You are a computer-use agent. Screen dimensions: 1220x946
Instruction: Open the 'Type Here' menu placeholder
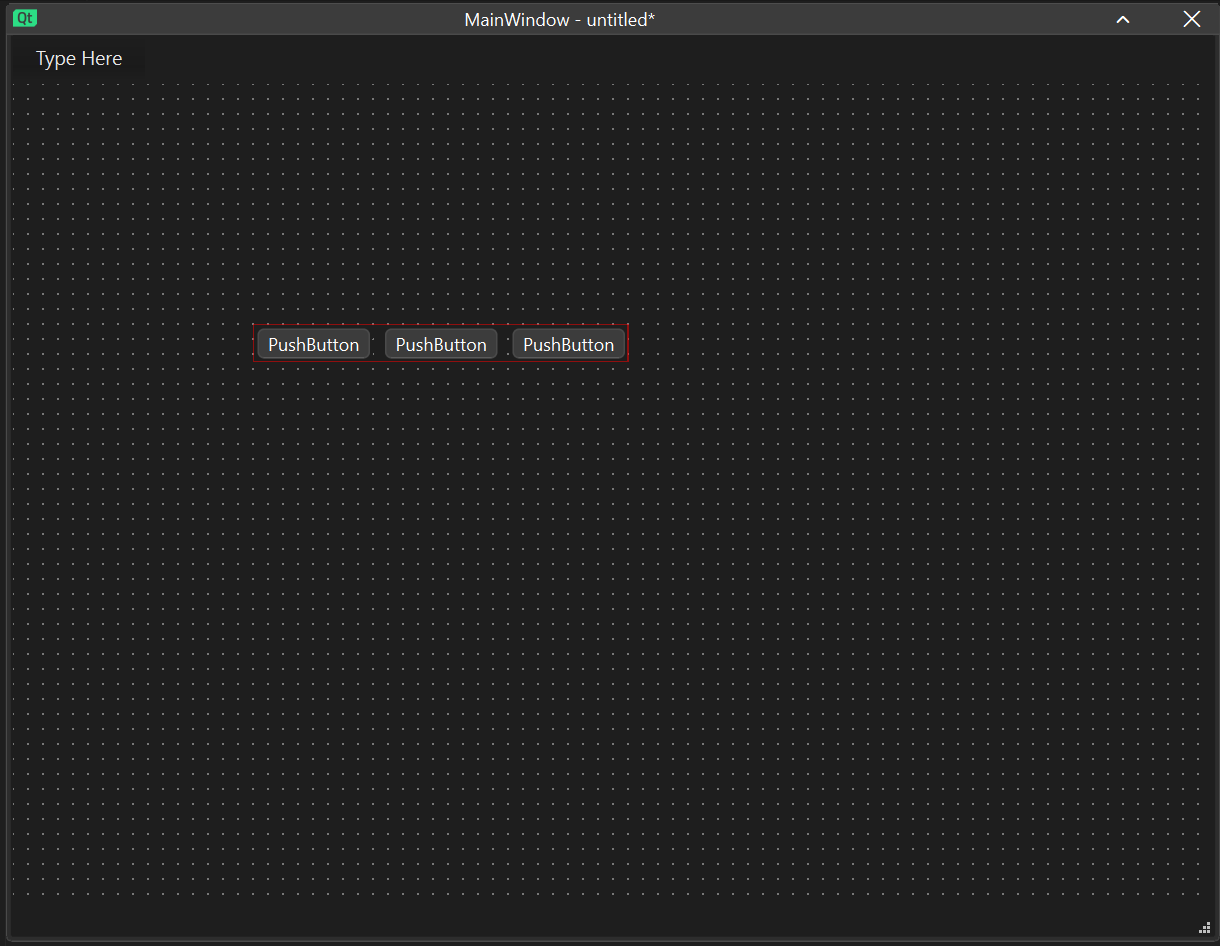coord(79,59)
